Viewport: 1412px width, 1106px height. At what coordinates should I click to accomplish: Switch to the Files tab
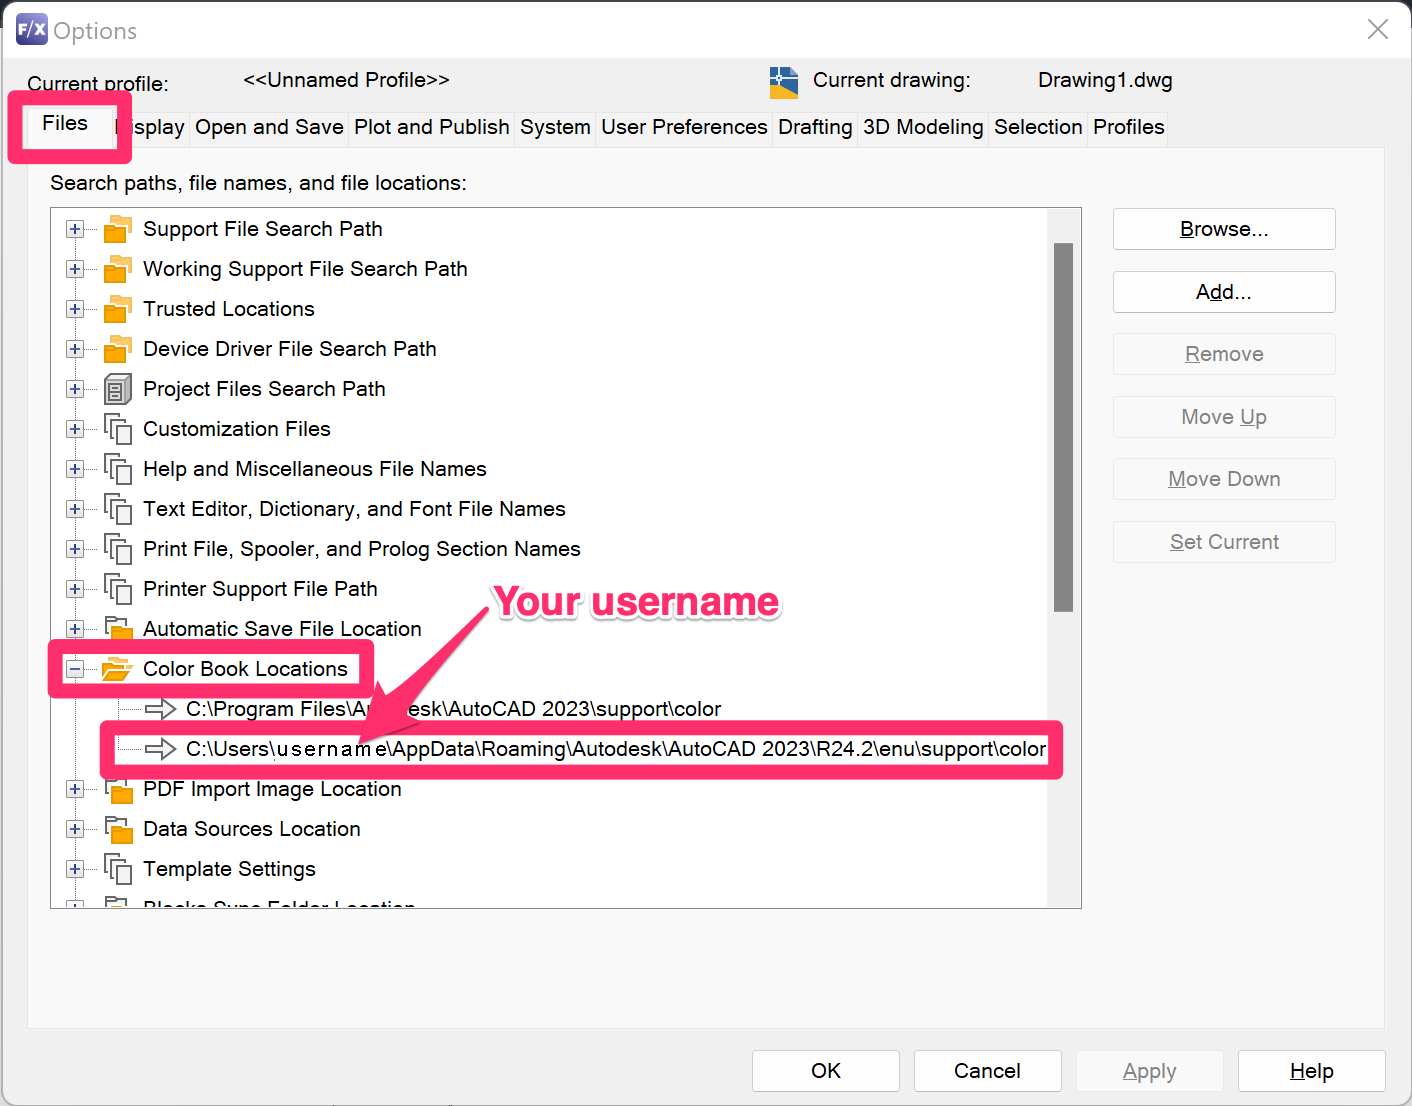point(65,123)
